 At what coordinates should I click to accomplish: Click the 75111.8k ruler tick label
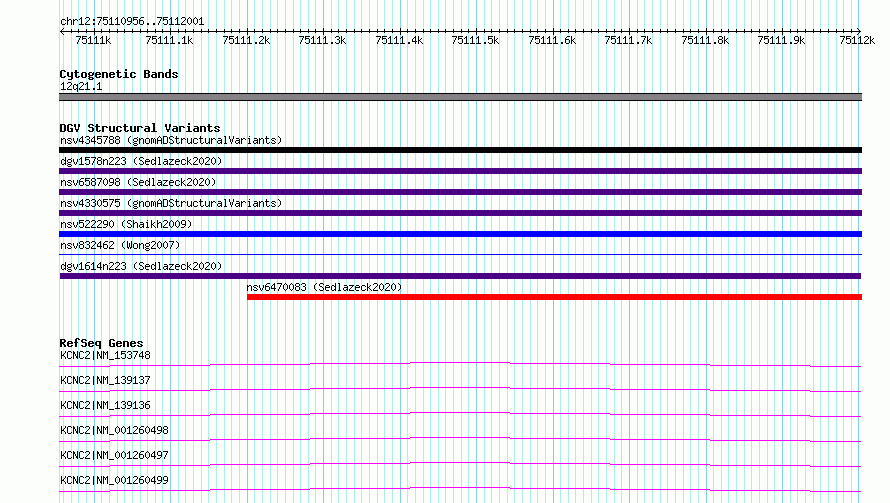coord(705,40)
